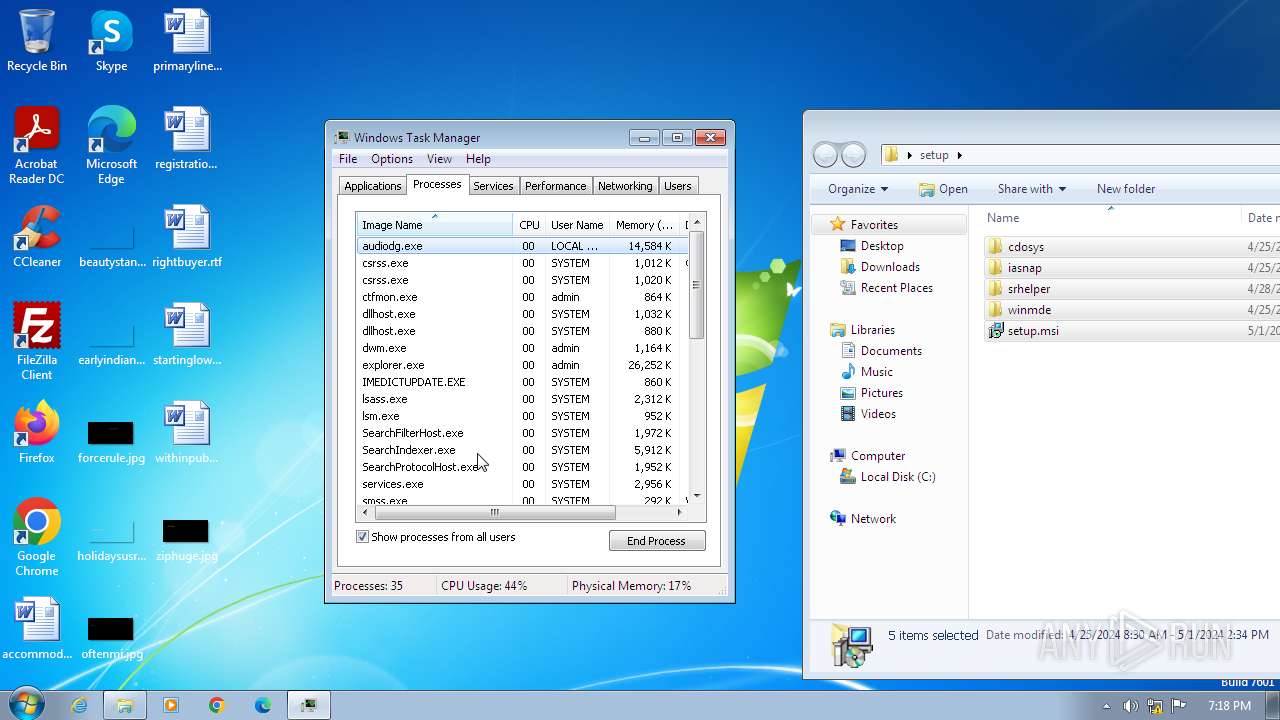Image resolution: width=1280 pixels, height=720 pixels.
Task: Show hidden system tray icons
Action: coord(1106,706)
